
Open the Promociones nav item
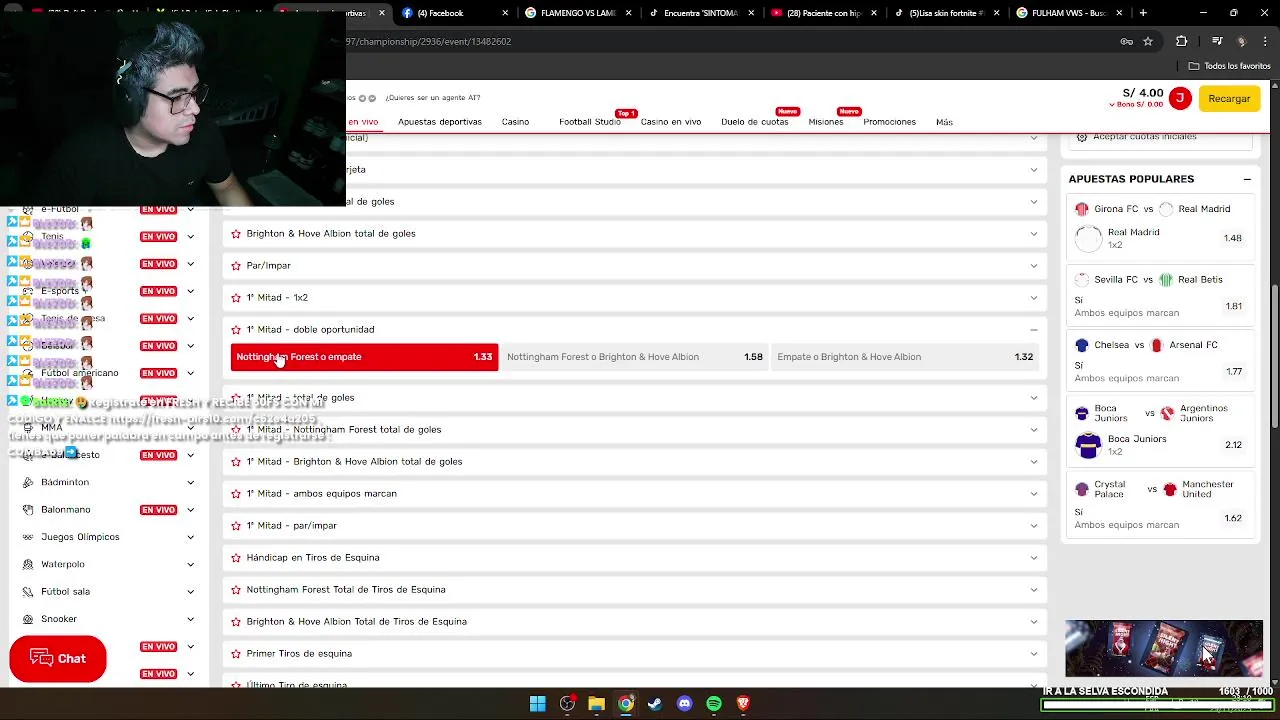[890, 122]
